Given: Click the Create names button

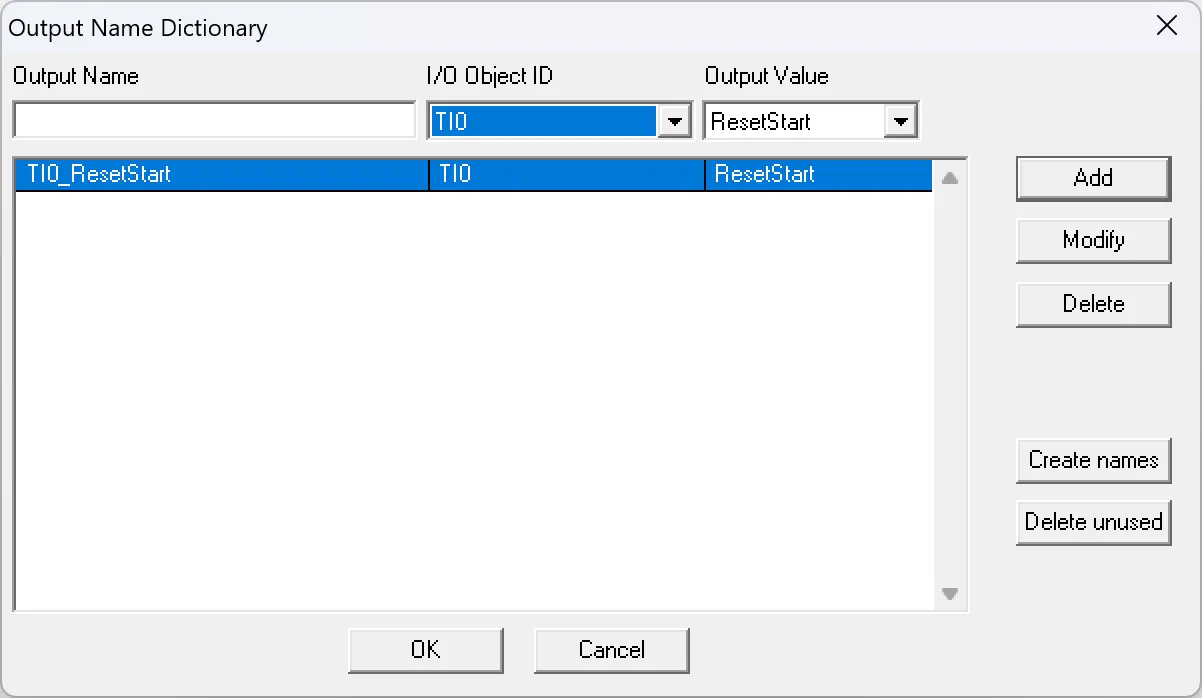Looking at the screenshot, I should tap(1092, 460).
